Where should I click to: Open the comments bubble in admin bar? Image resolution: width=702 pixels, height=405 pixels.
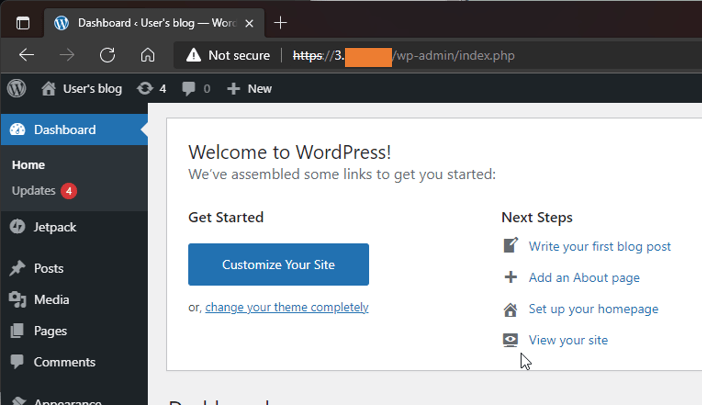(196, 89)
